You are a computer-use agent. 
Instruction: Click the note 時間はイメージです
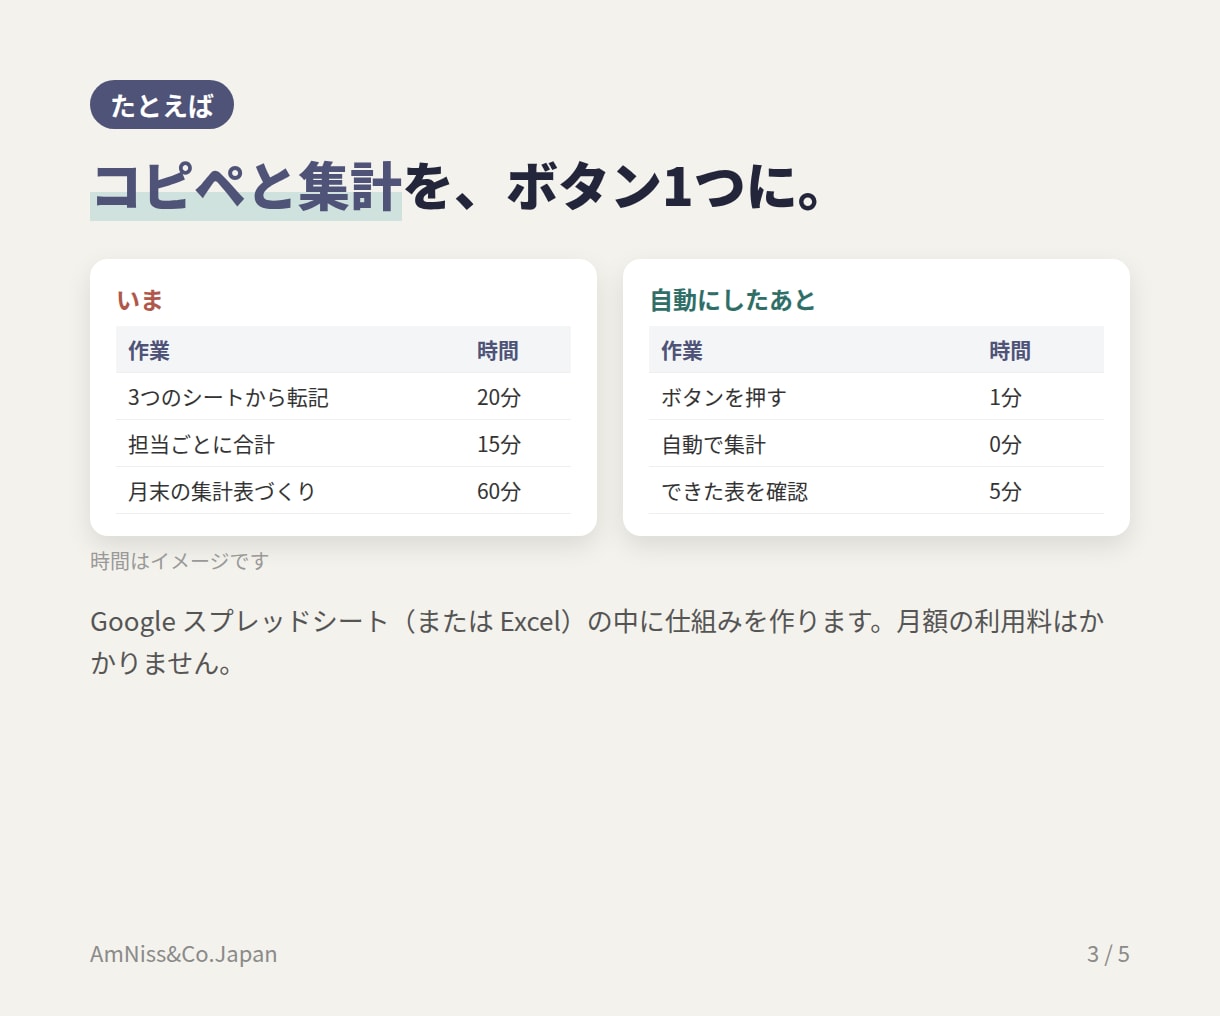tap(180, 561)
